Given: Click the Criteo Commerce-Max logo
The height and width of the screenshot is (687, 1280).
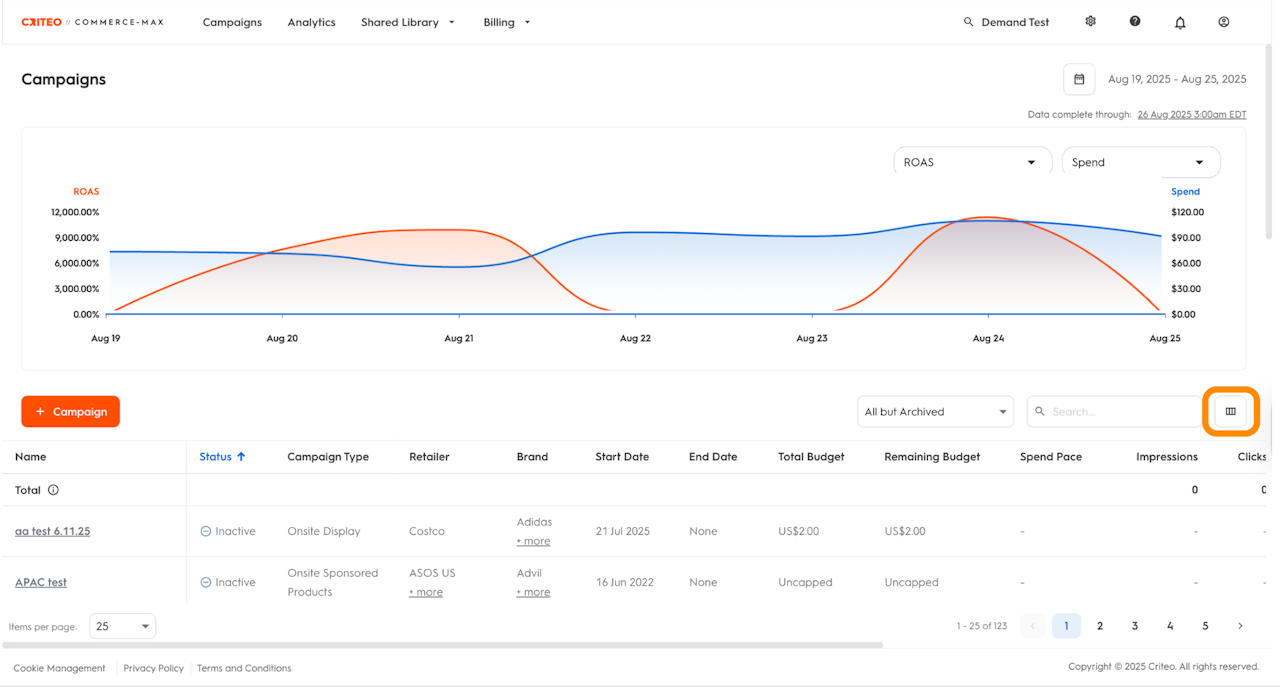Looking at the screenshot, I should coord(92,22).
